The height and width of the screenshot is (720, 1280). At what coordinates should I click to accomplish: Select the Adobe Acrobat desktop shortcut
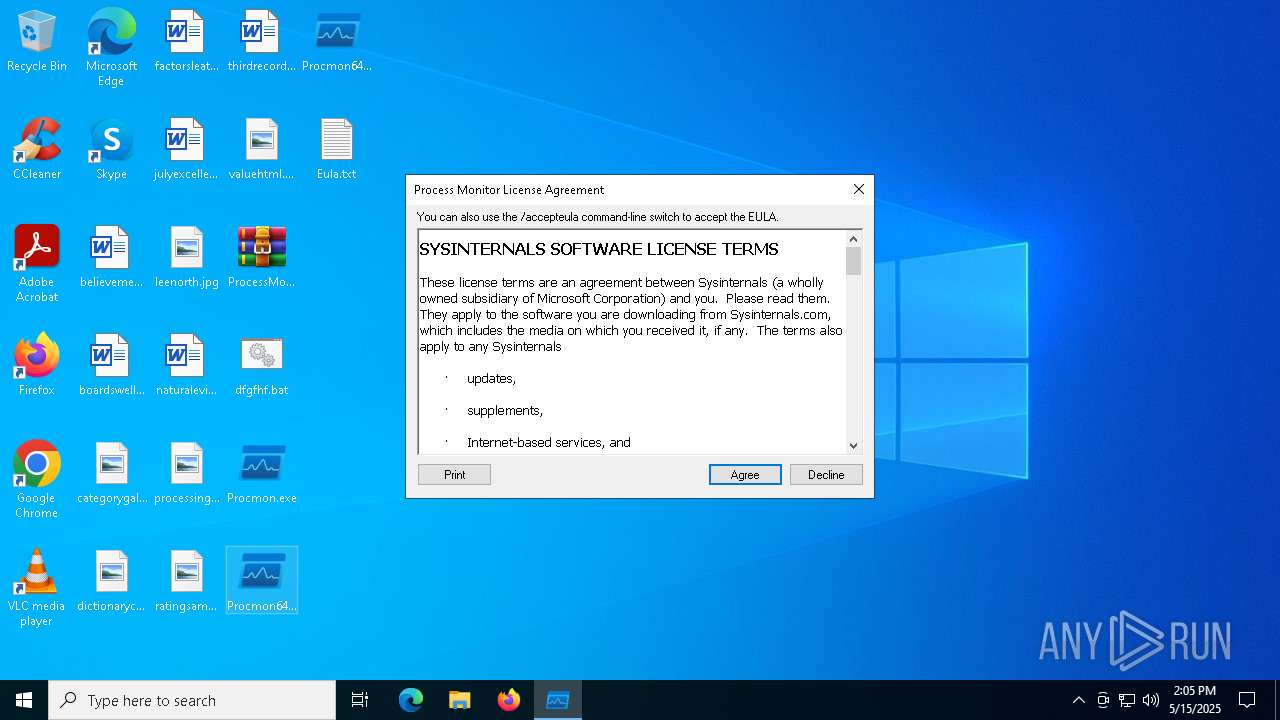(x=37, y=264)
